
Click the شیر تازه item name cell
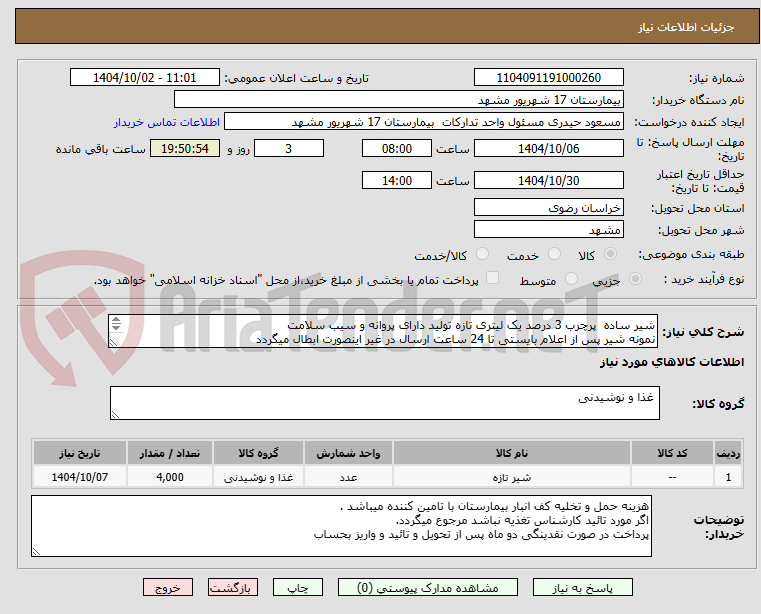click(512, 477)
